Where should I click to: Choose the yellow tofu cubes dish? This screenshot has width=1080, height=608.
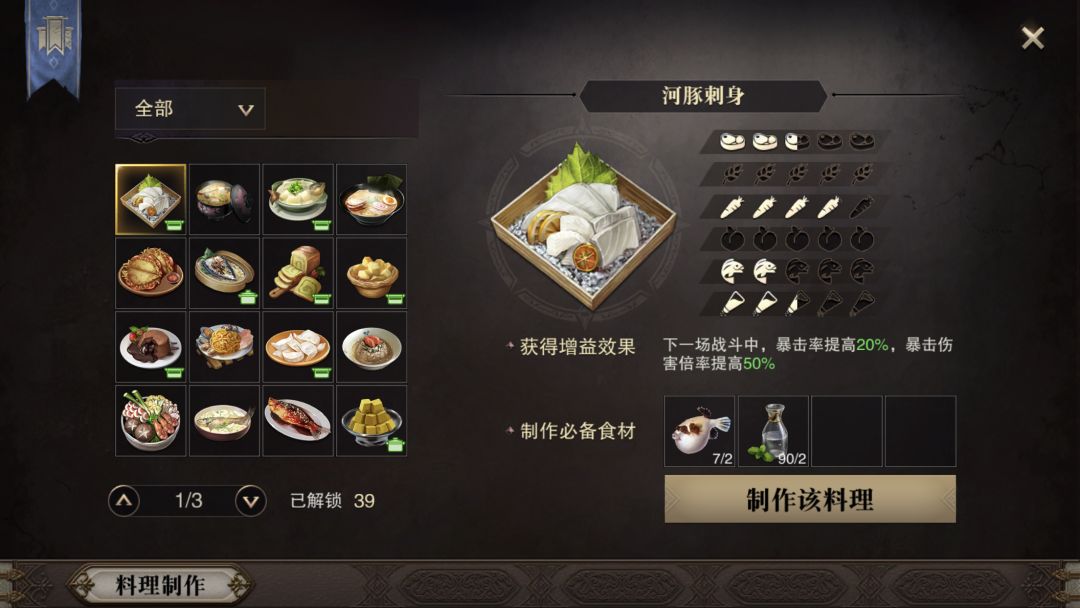pyautogui.click(x=371, y=420)
